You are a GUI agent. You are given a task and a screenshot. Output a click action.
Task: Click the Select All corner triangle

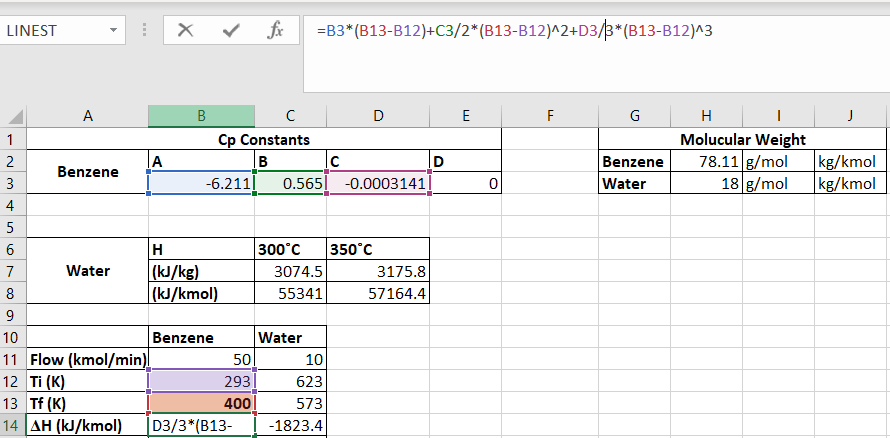coord(15,117)
